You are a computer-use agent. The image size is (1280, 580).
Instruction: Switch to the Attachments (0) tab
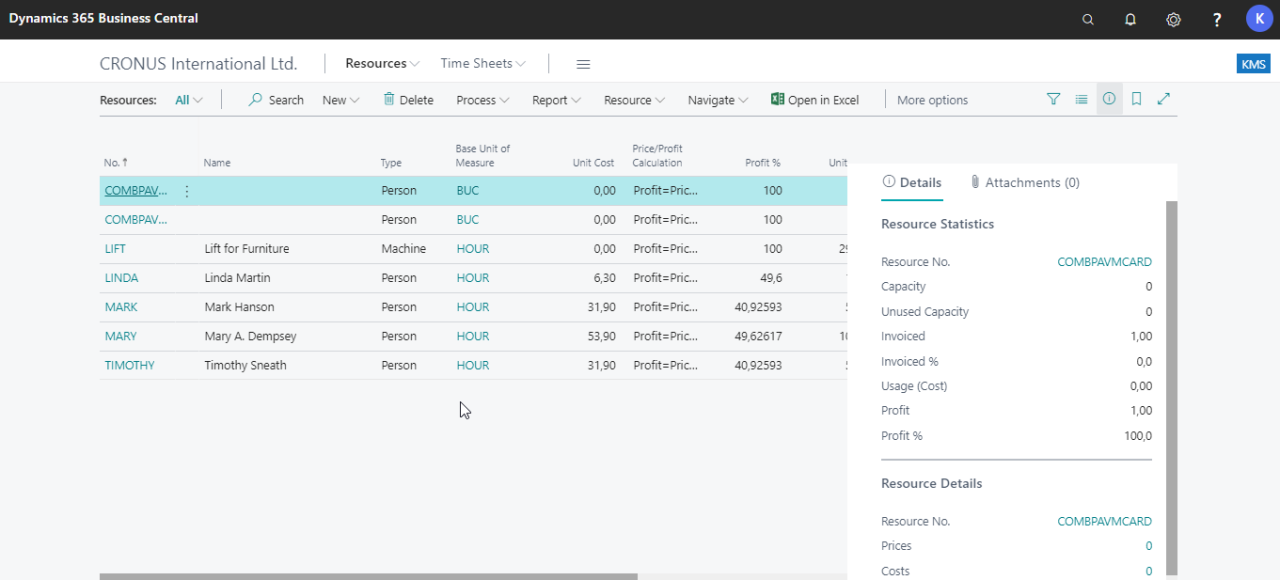click(1025, 183)
